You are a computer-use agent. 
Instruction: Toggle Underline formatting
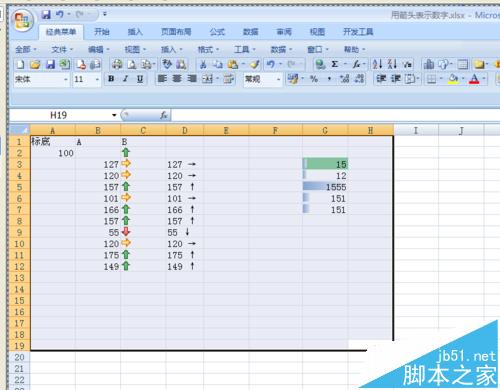point(140,79)
